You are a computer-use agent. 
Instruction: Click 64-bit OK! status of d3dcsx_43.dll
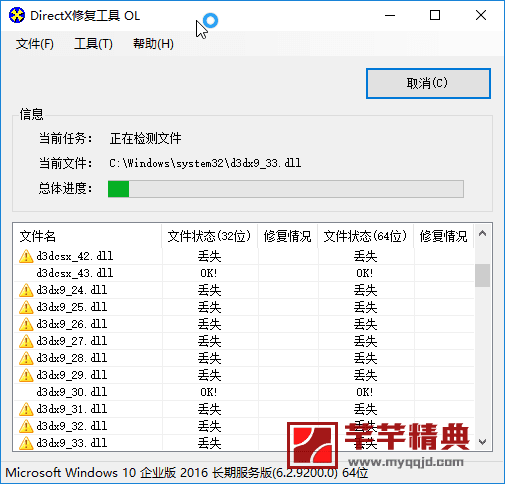tap(365, 273)
